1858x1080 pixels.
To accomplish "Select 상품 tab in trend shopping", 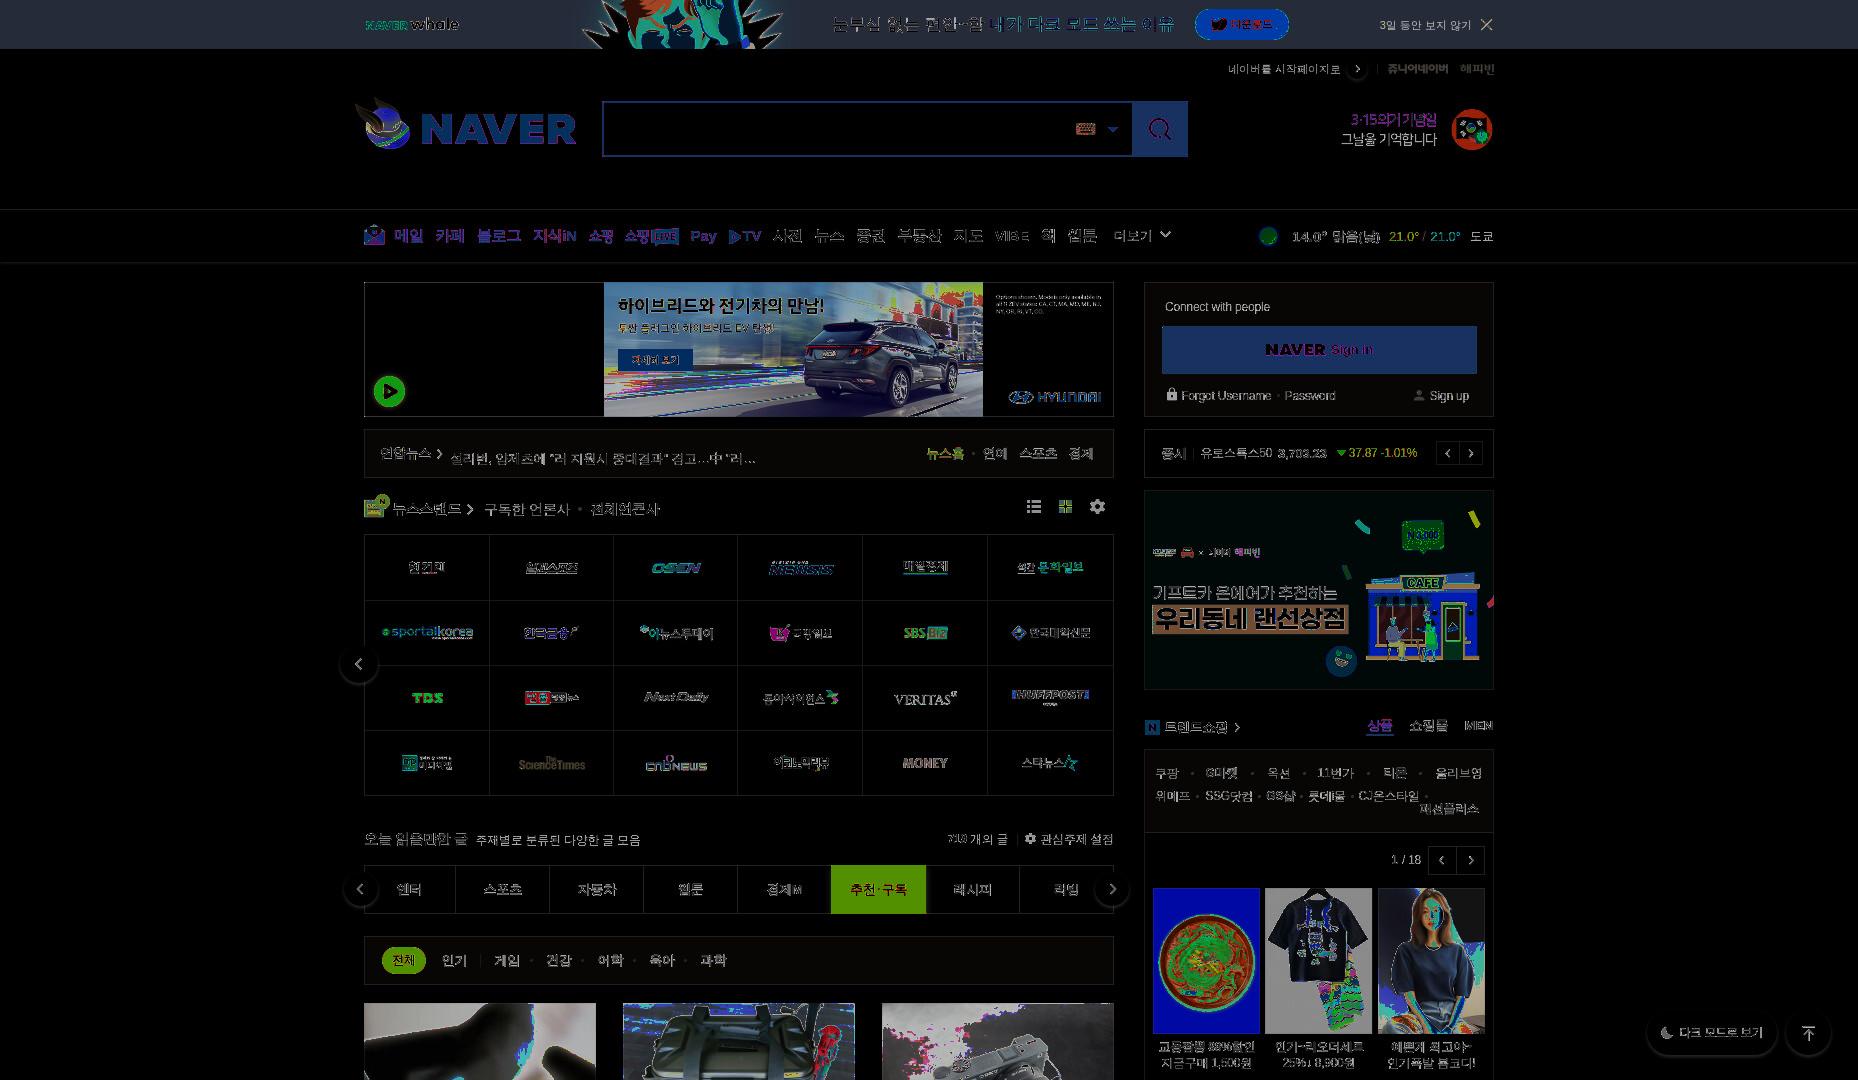I will (x=1379, y=726).
